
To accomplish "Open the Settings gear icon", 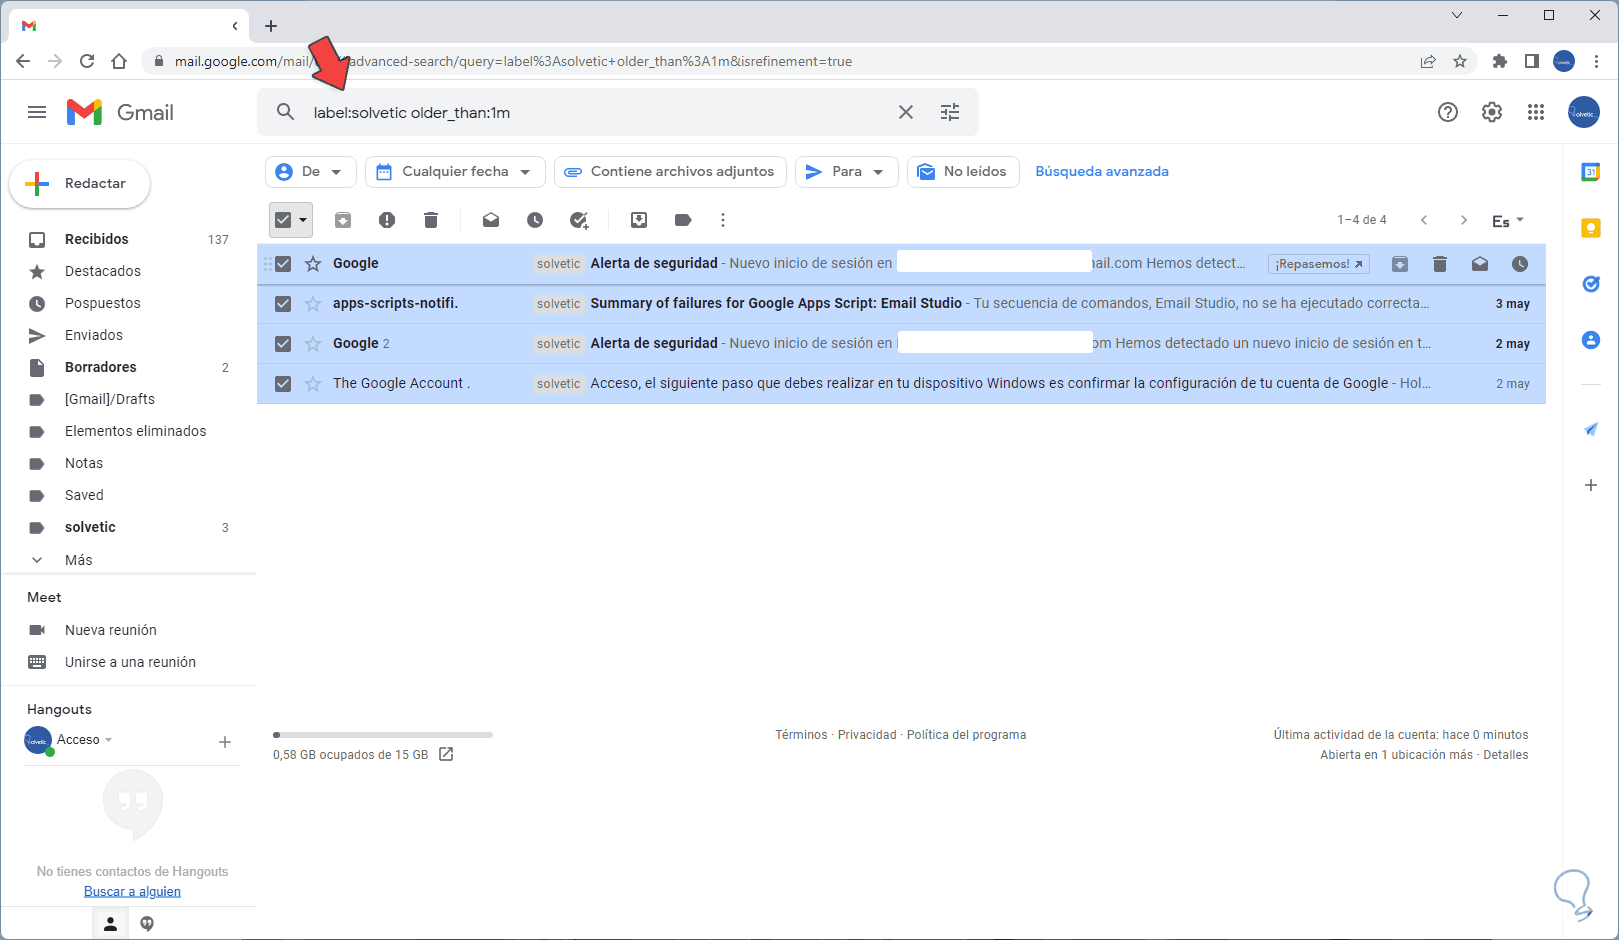I will (1492, 112).
